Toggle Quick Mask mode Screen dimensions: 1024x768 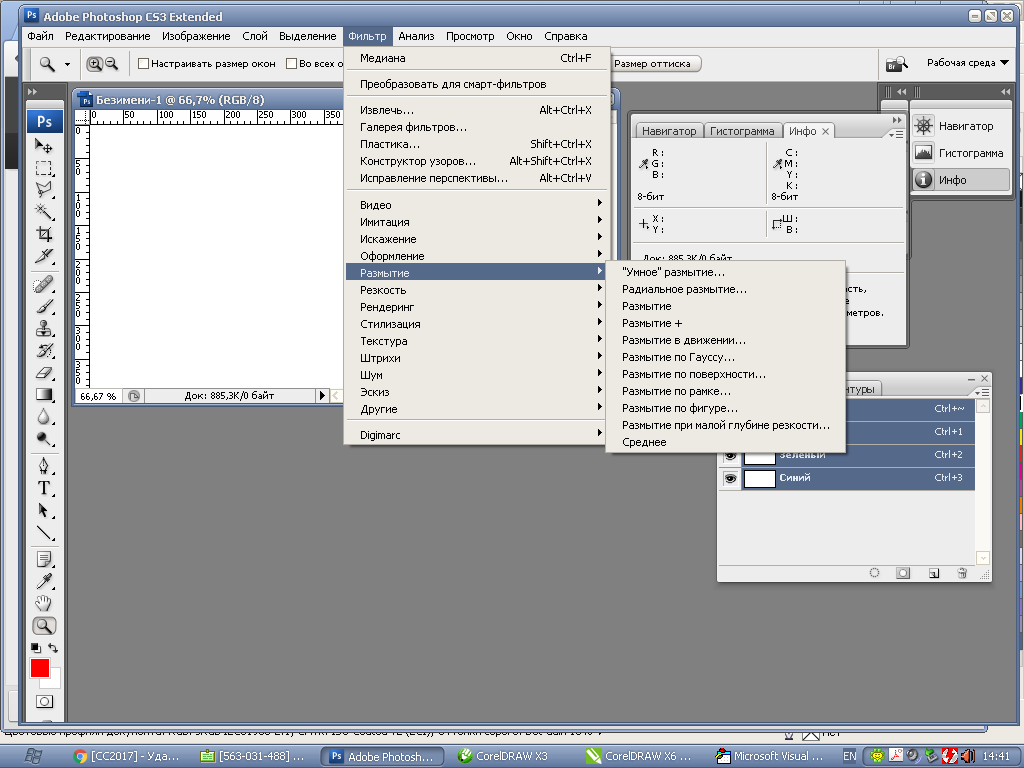pyautogui.click(x=44, y=701)
